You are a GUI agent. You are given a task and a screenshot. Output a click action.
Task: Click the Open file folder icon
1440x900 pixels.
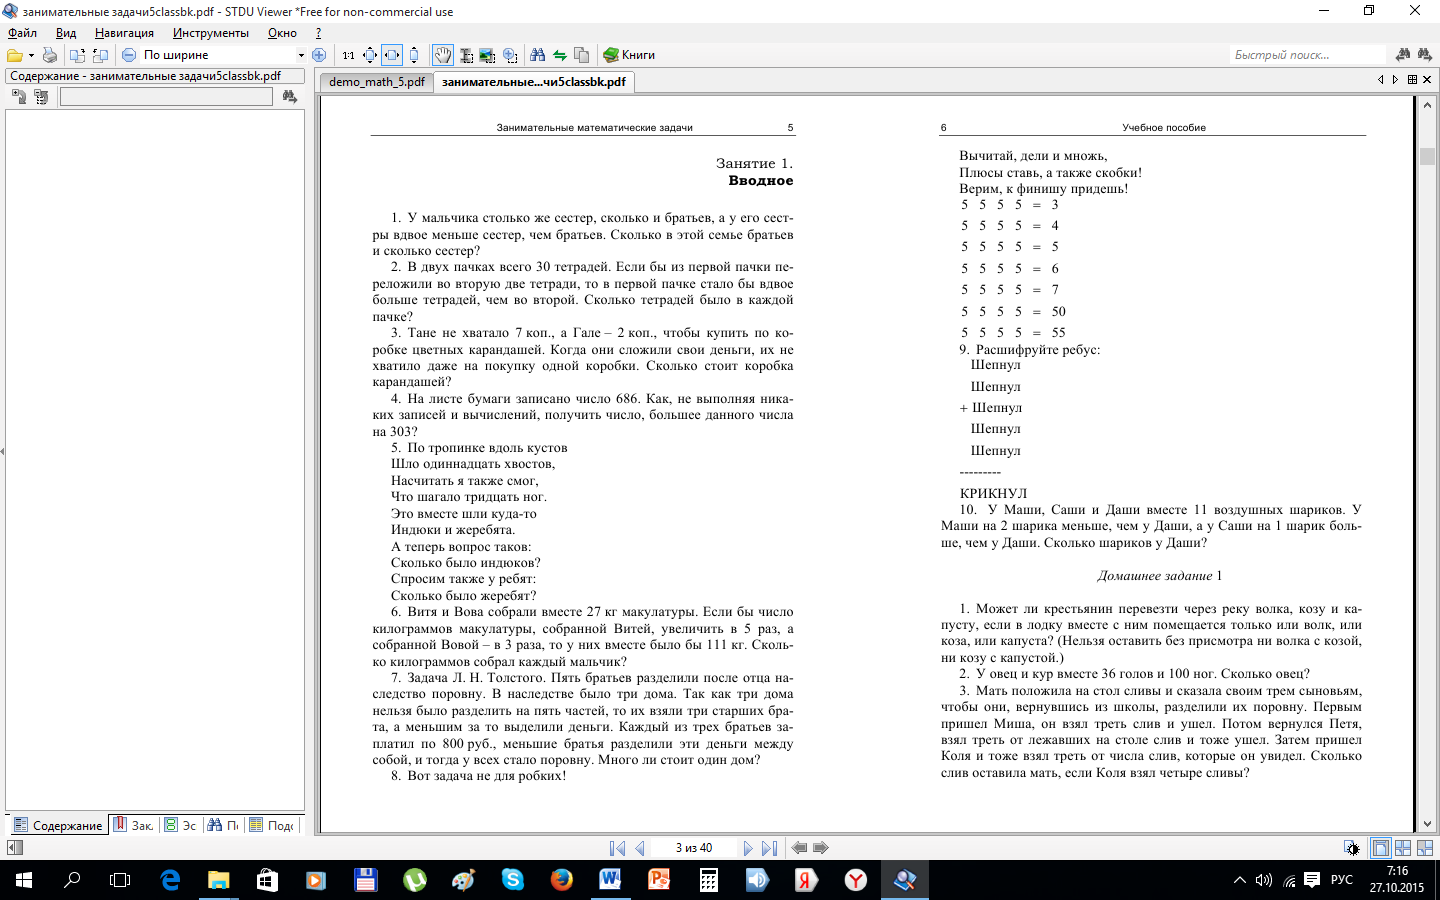[15, 55]
